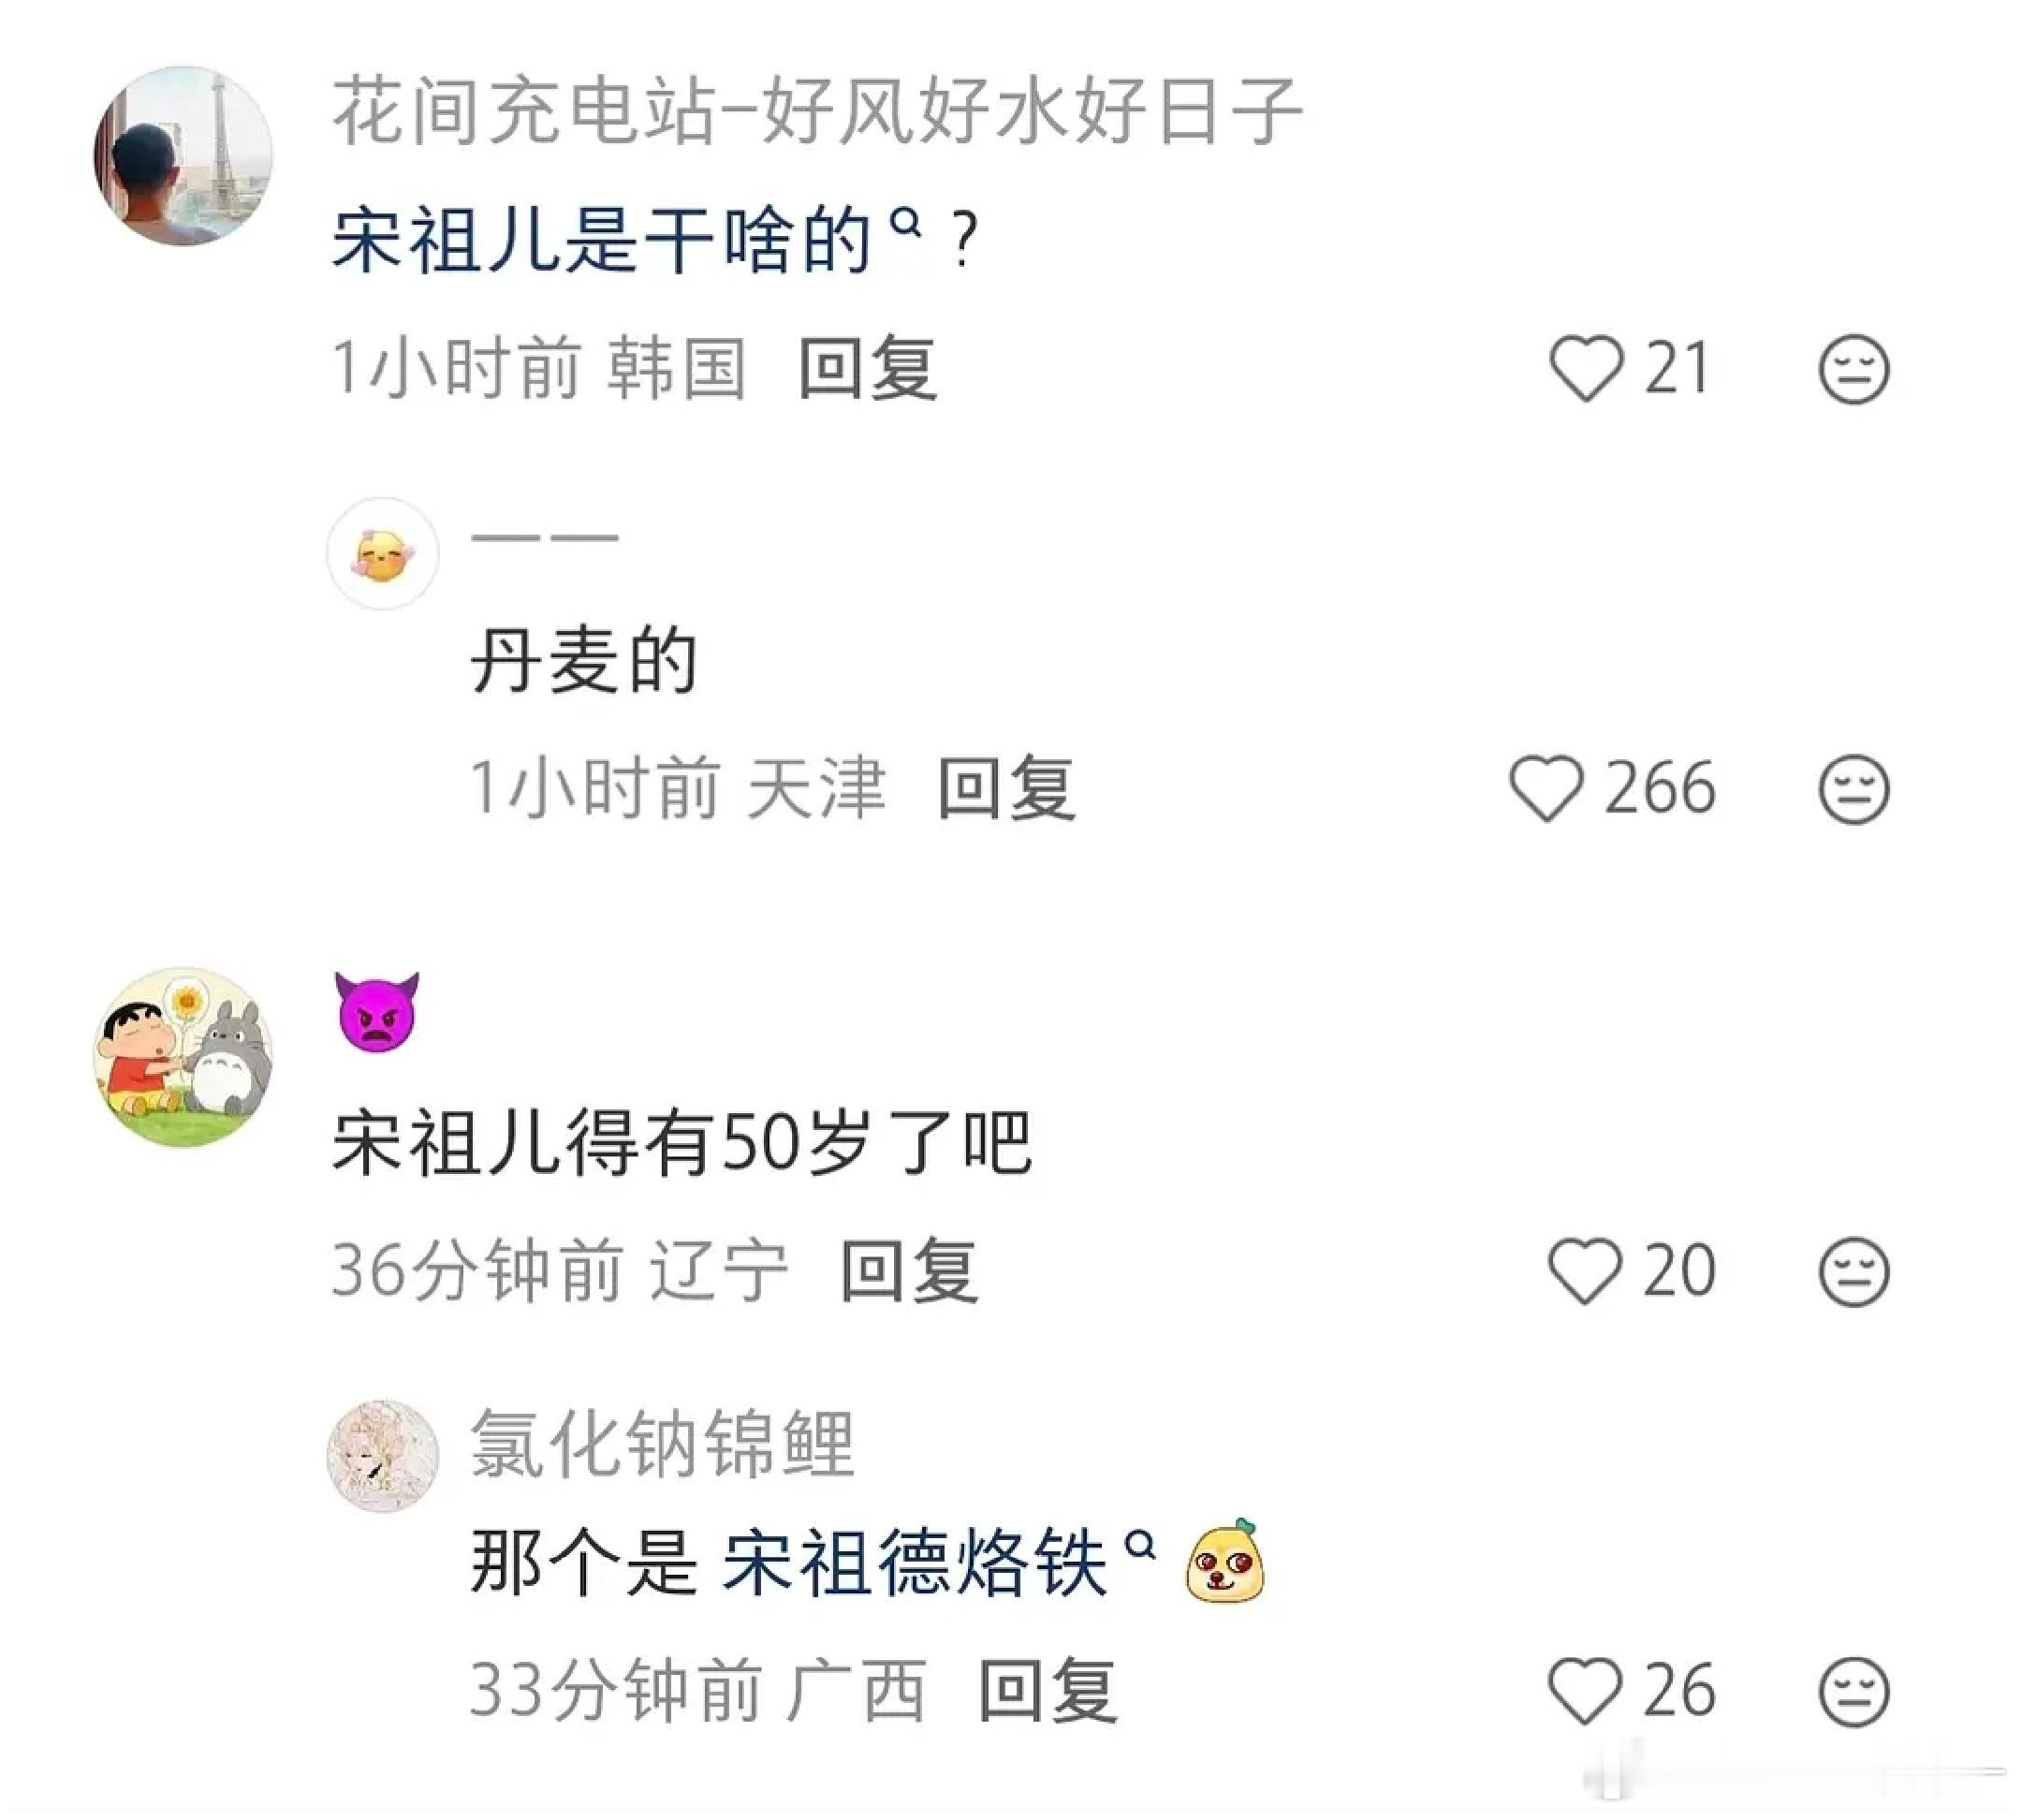Open the hugging emoji avatar profile
This screenshot has width=2022, height=1820.
coord(383,553)
